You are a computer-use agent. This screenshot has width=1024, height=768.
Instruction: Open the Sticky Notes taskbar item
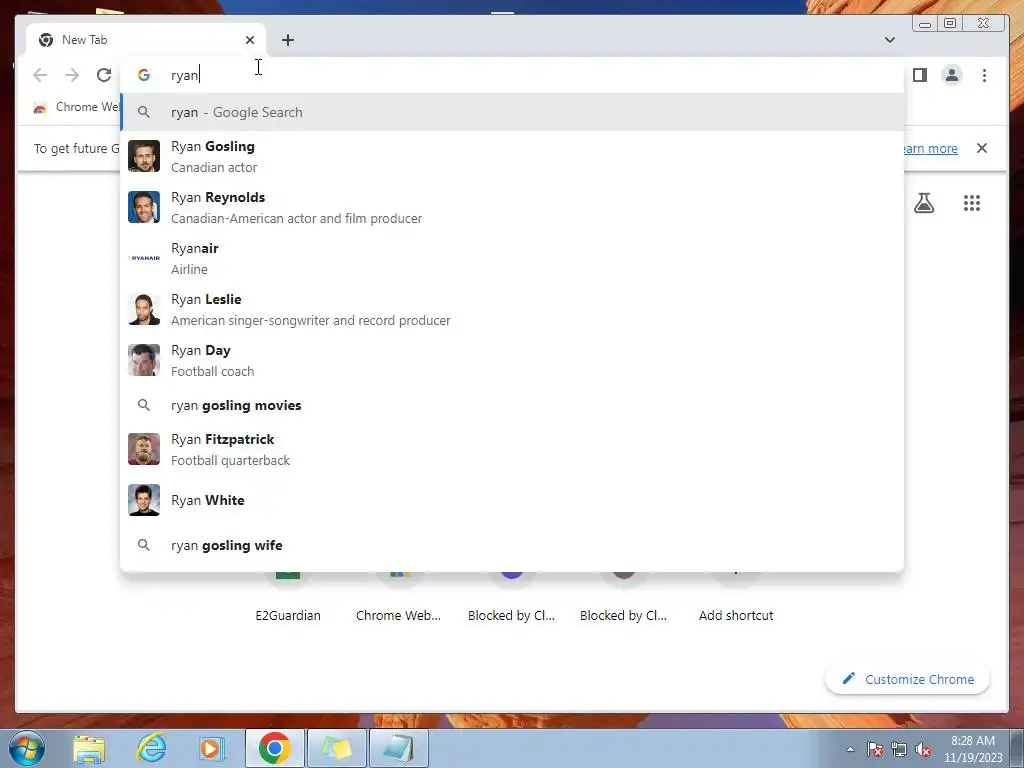[336, 748]
